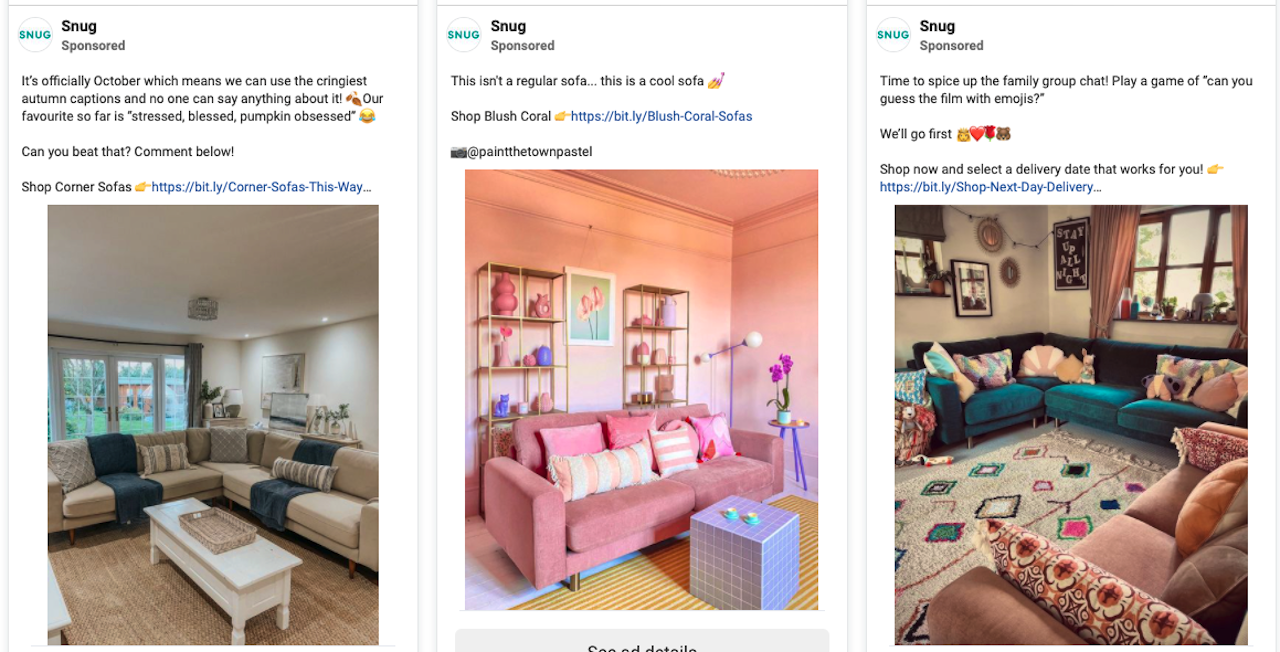
Task: Click the See ad details button
Action: (x=642, y=641)
